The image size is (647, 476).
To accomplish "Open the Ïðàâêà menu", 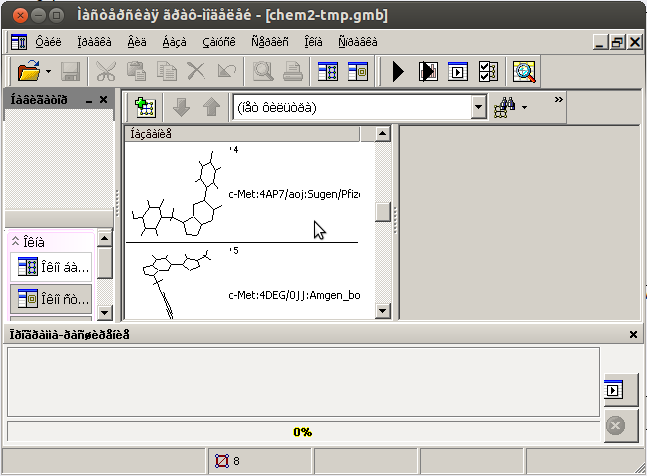I will [94, 42].
